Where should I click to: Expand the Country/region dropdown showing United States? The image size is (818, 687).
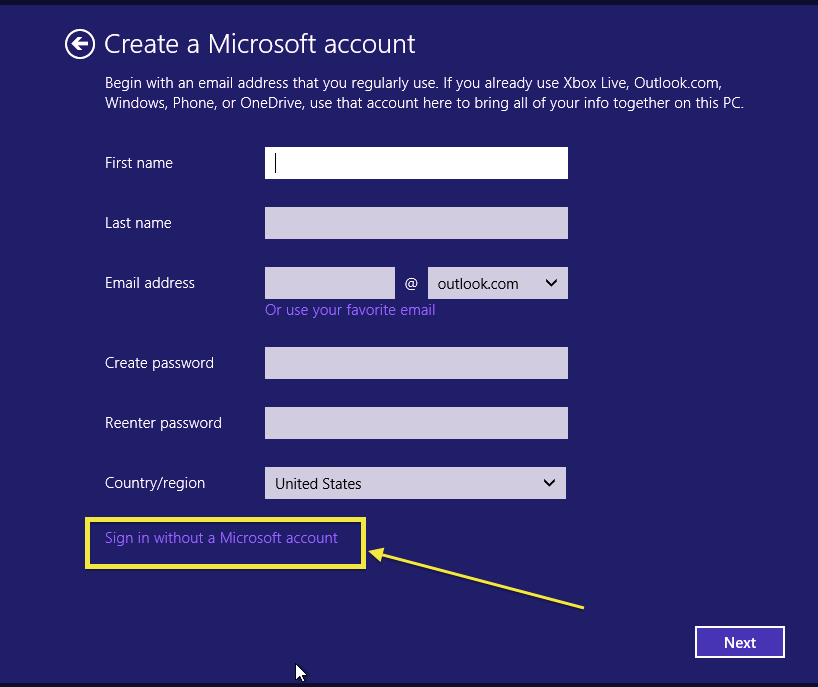point(415,483)
